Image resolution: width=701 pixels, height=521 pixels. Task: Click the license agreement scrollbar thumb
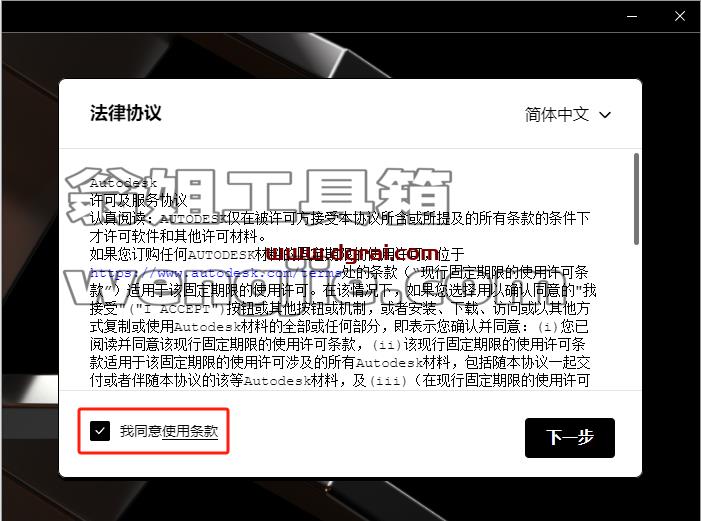(x=636, y=199)
